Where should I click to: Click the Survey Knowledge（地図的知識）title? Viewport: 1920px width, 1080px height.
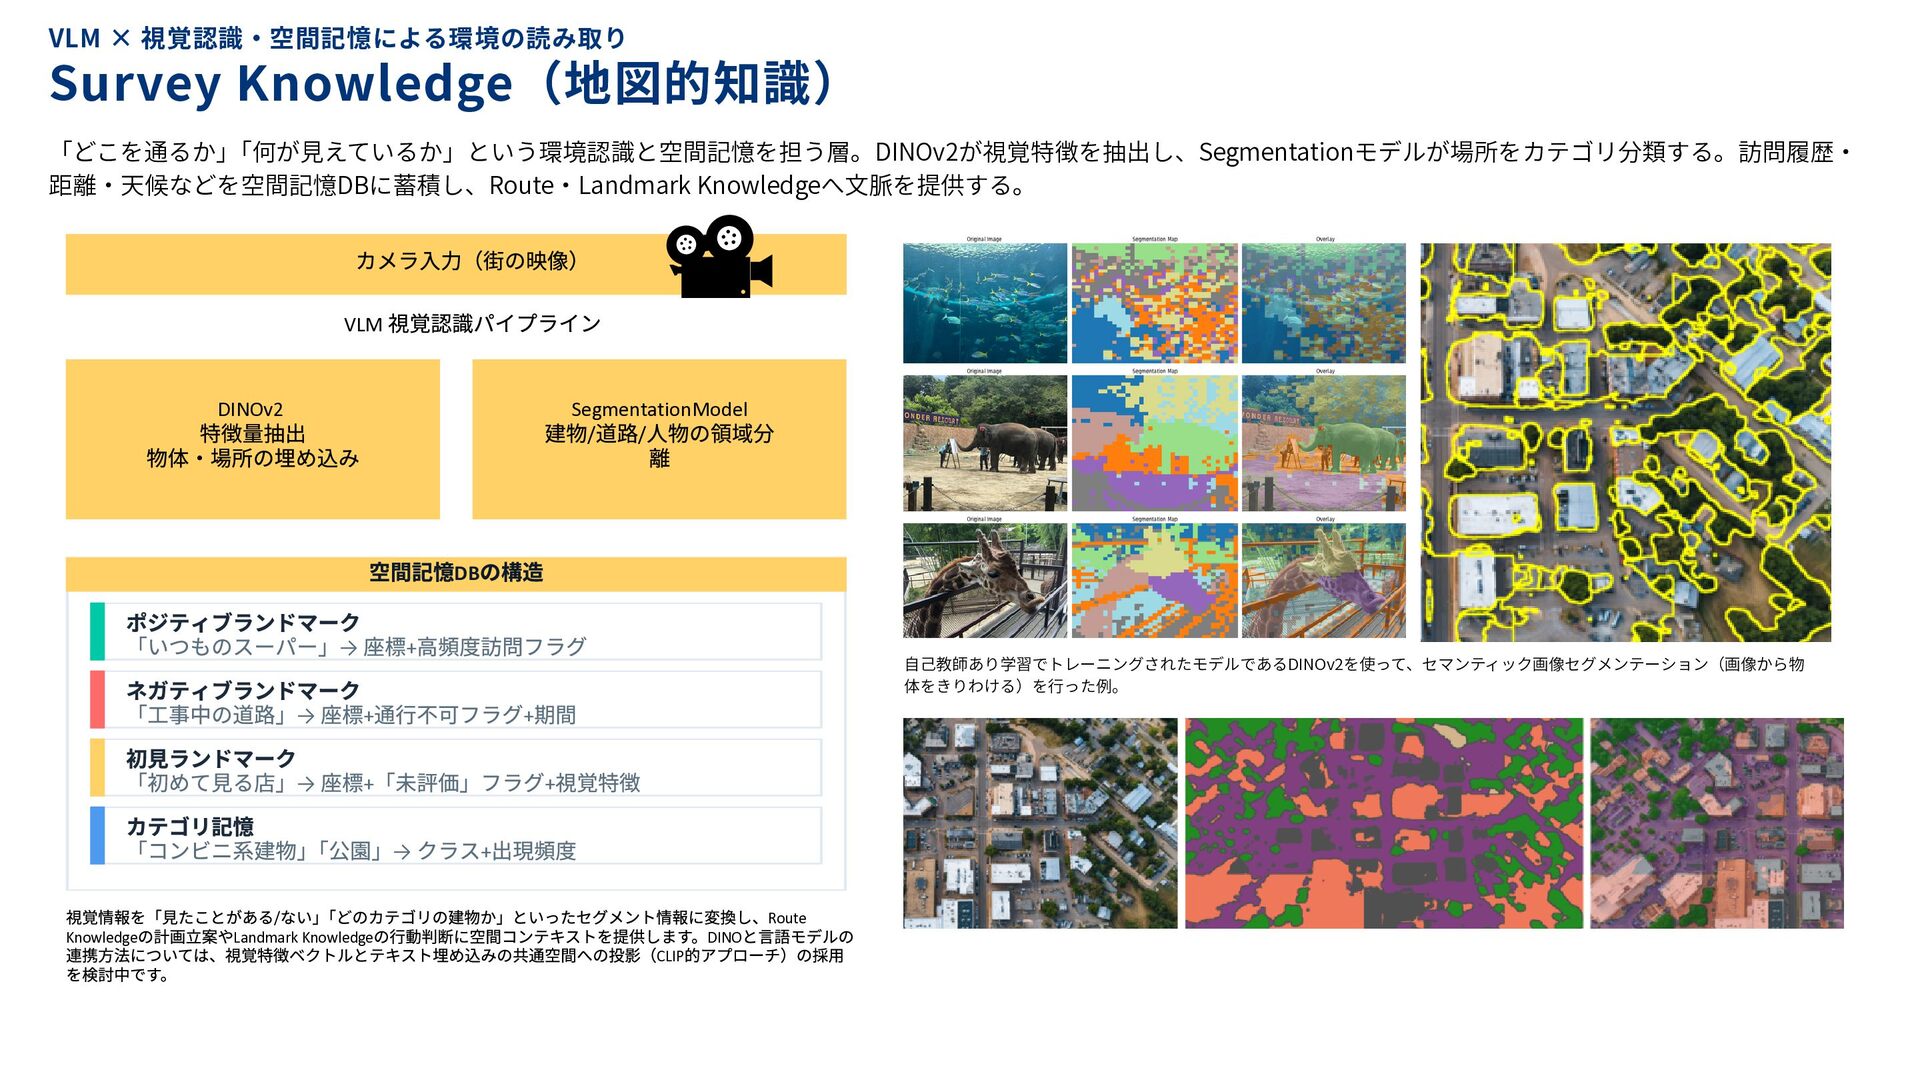point(444,84)
